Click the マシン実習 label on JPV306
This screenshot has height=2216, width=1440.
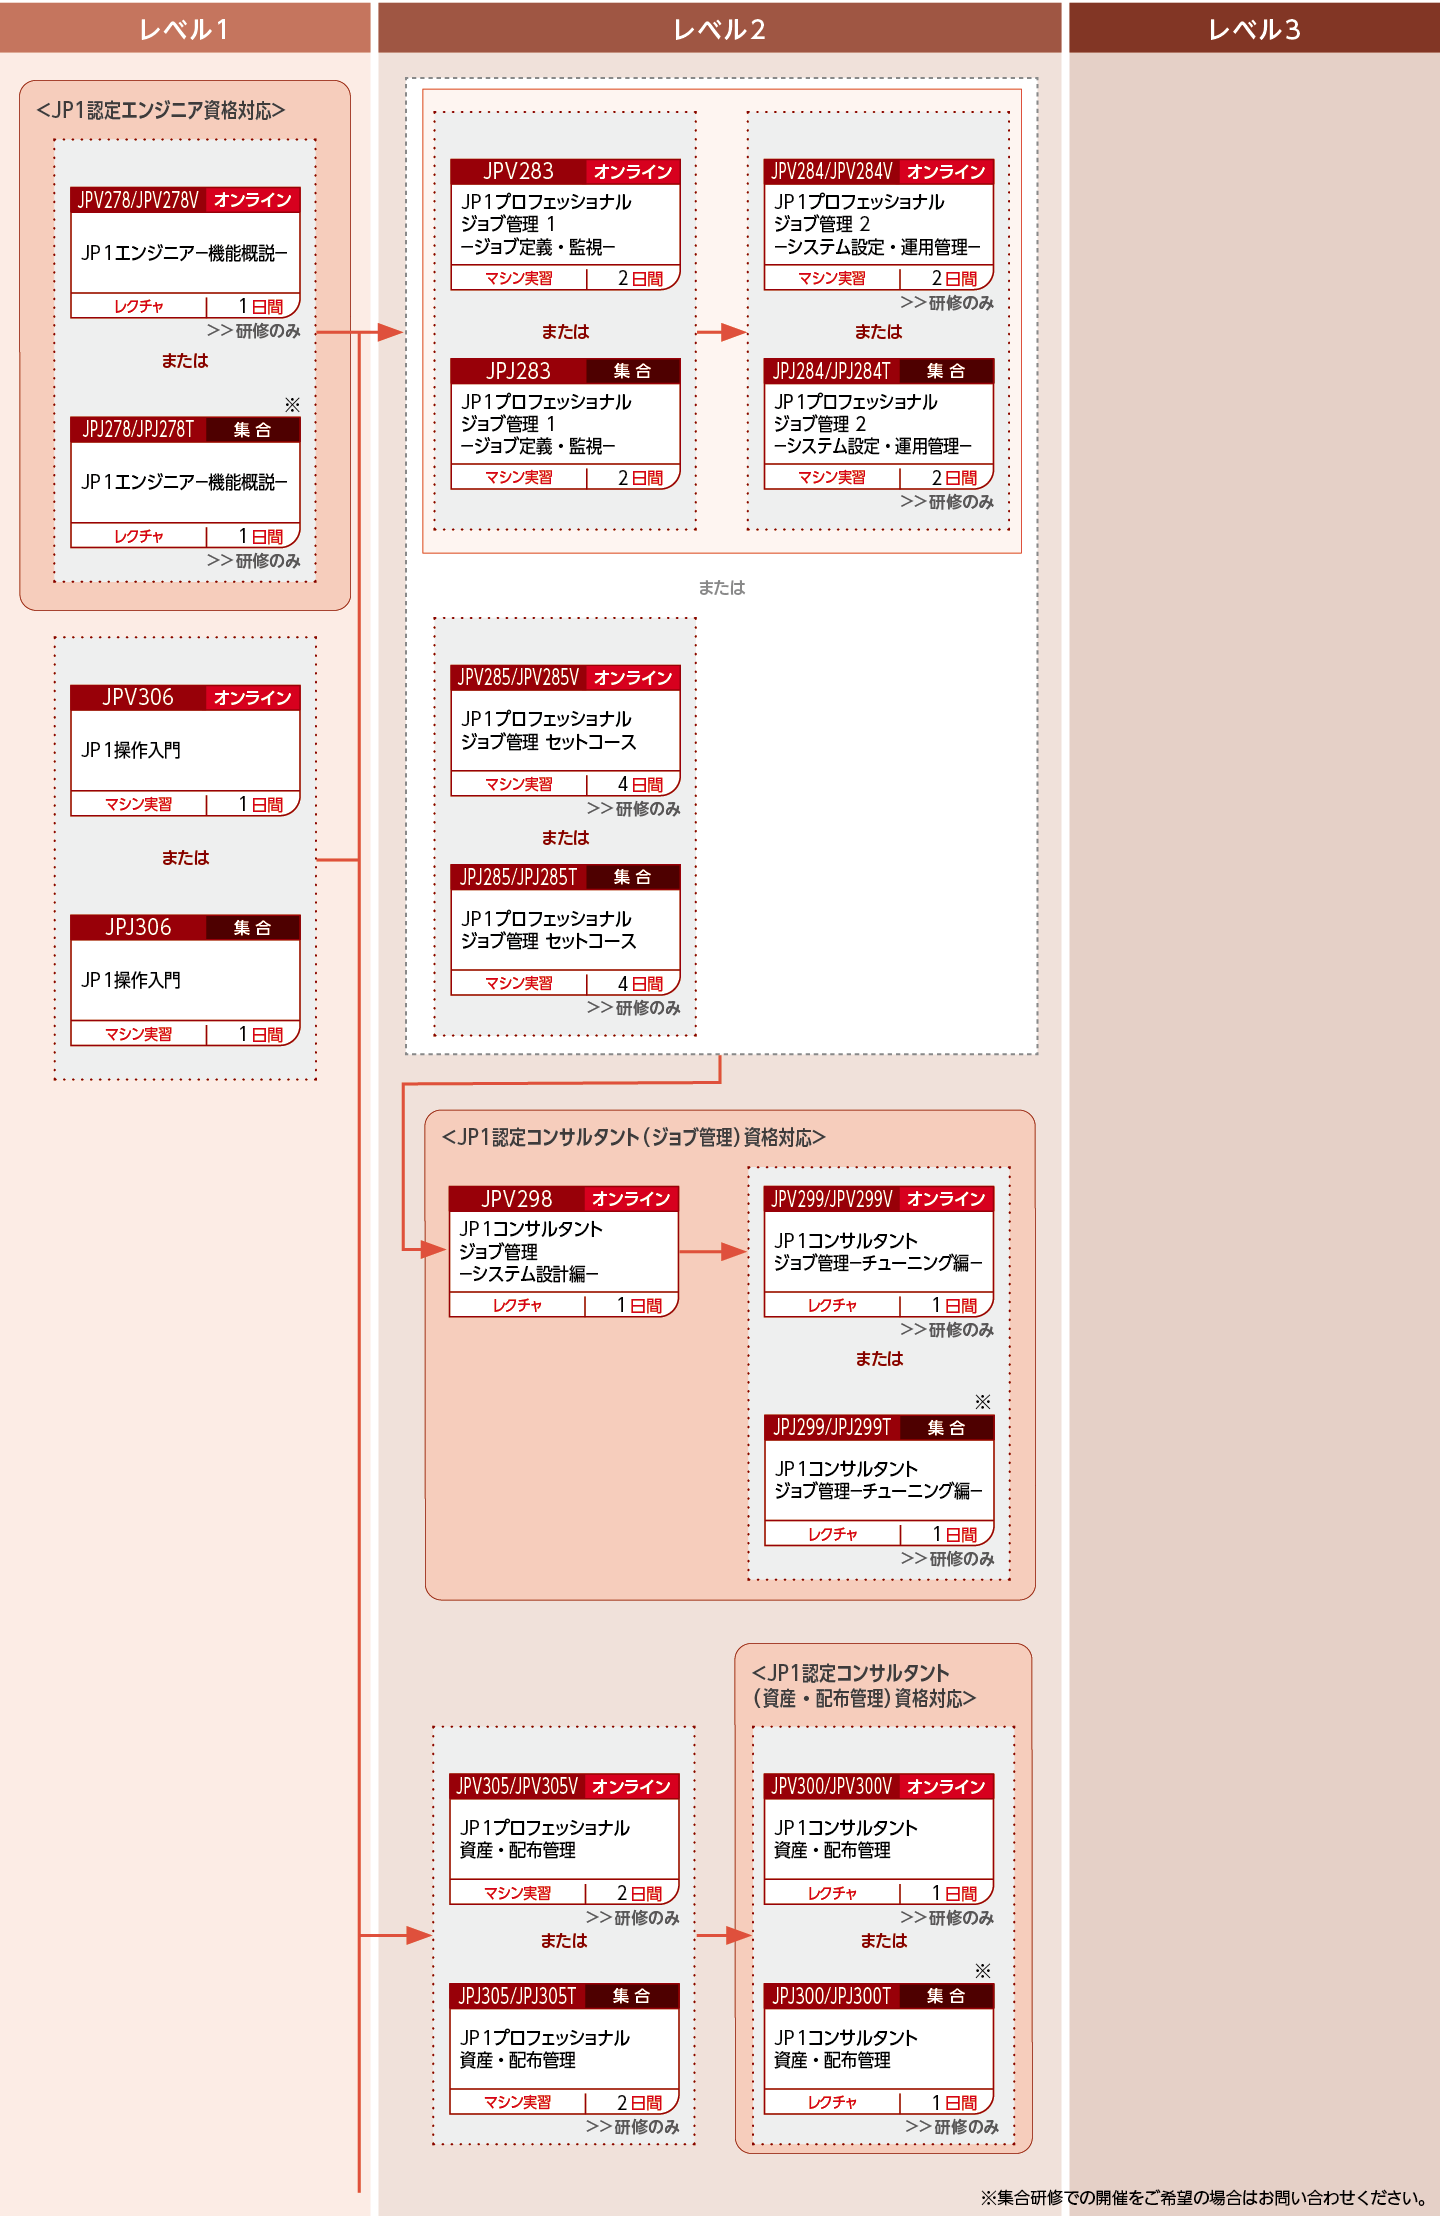coord(139,804)
